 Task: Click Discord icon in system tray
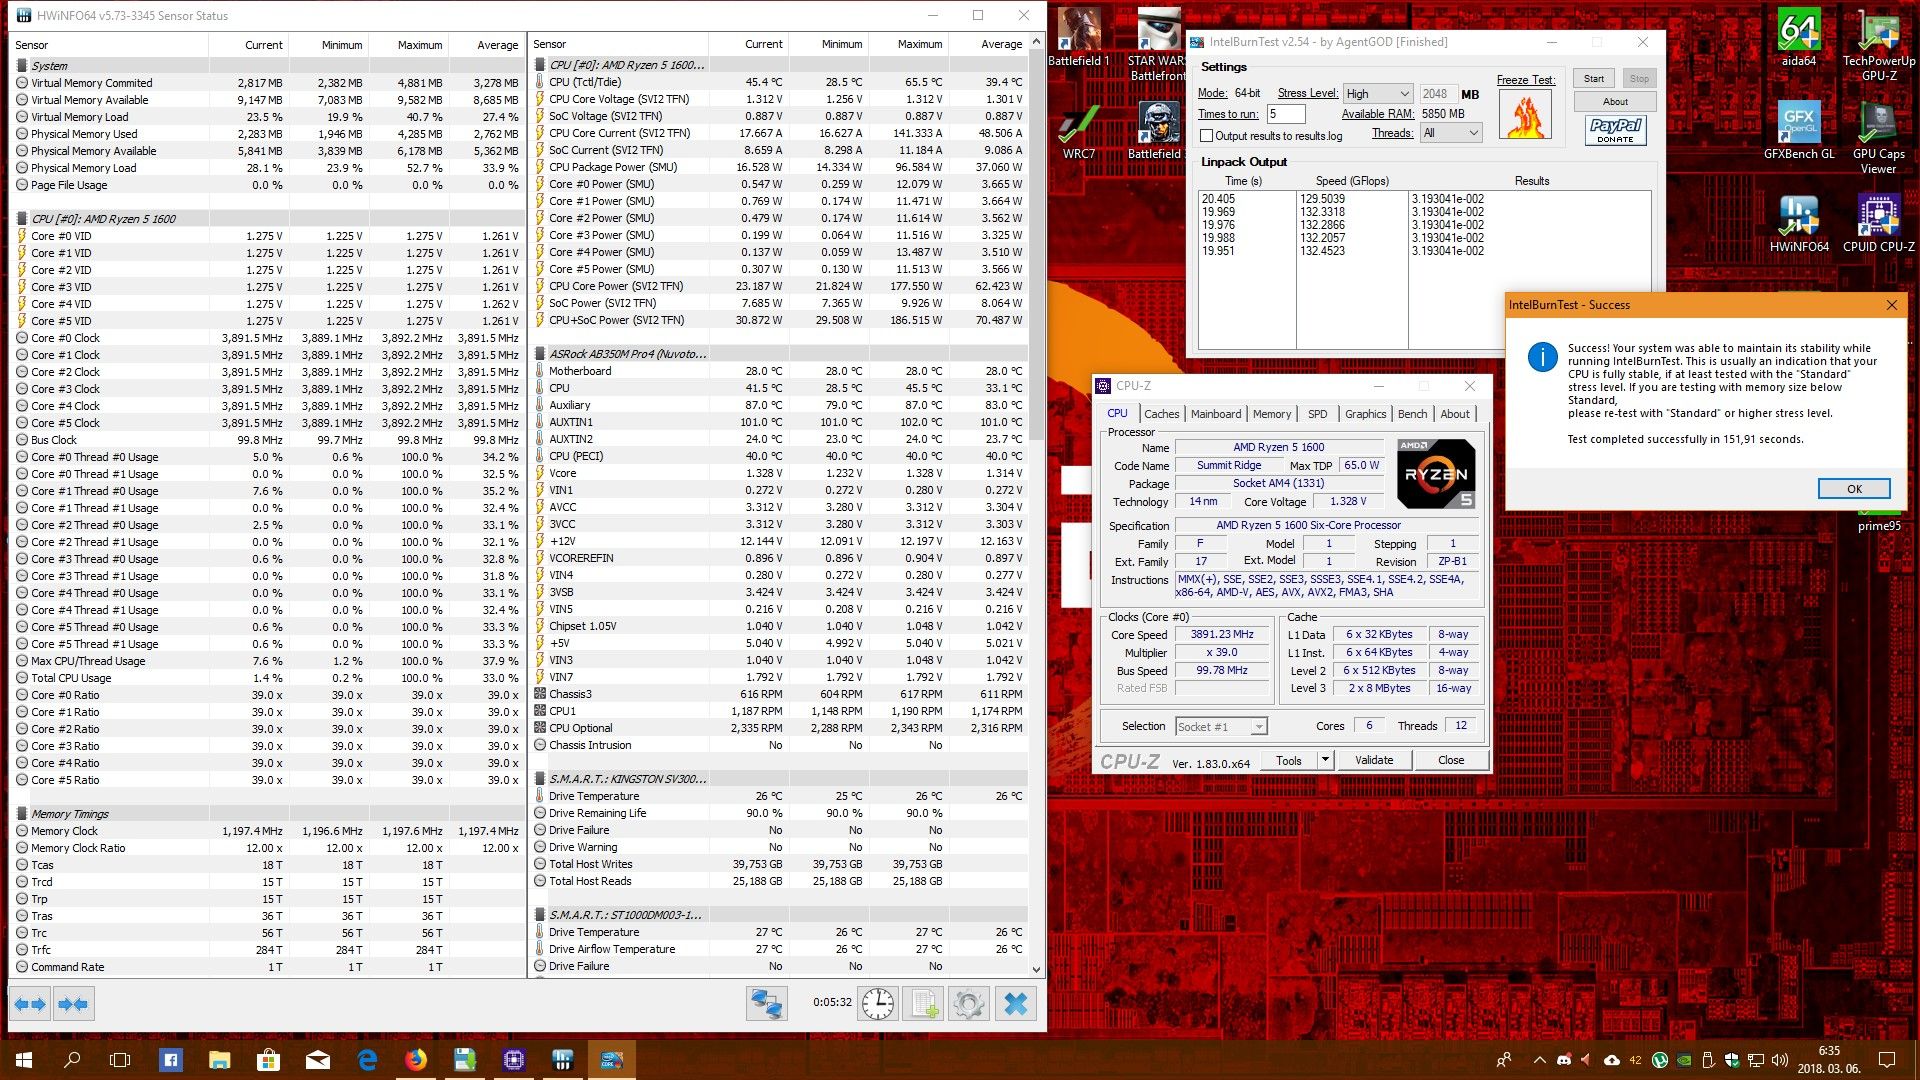(x=1564, y=1060)
